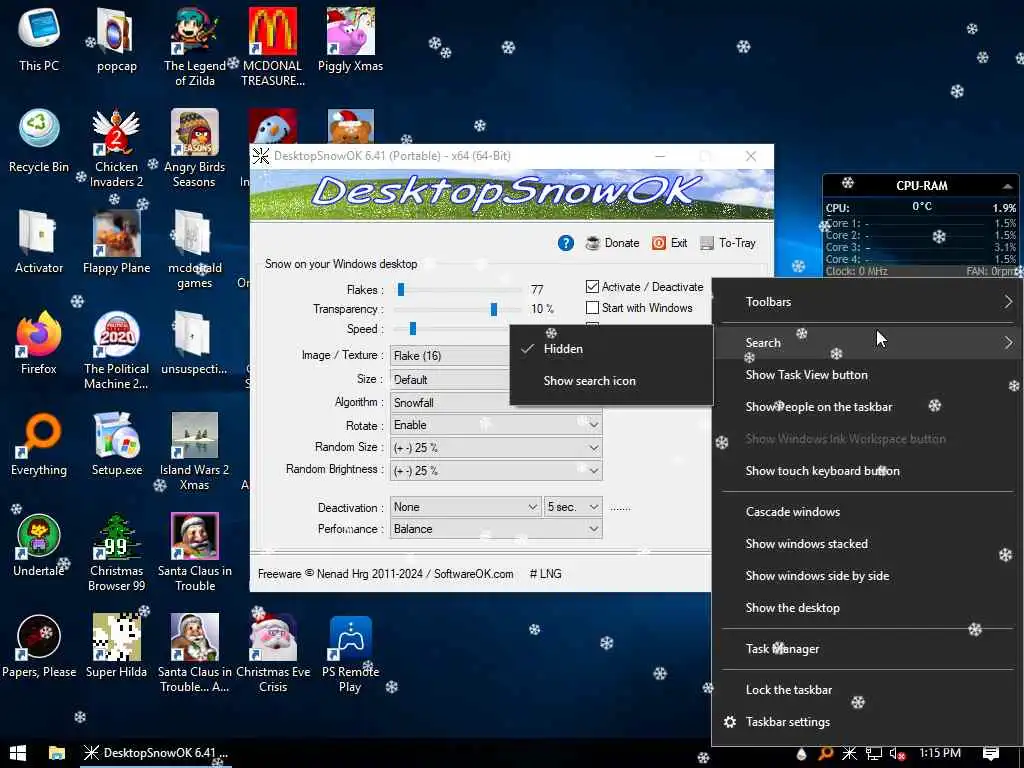Viewport: 1024px width, 768px height.
Task: Select The Legend of Zilda shortcut
Action: (194, 47)
